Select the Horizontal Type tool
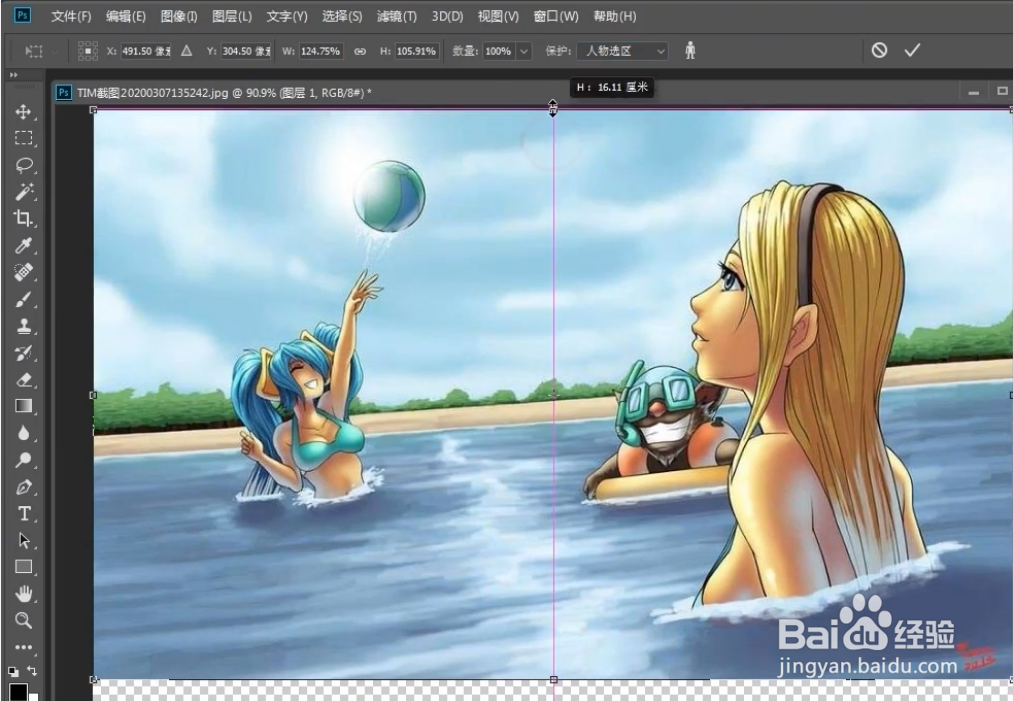Image resolution: width=1013 pixels, height=701 pixels. click(x=23, y=514)
